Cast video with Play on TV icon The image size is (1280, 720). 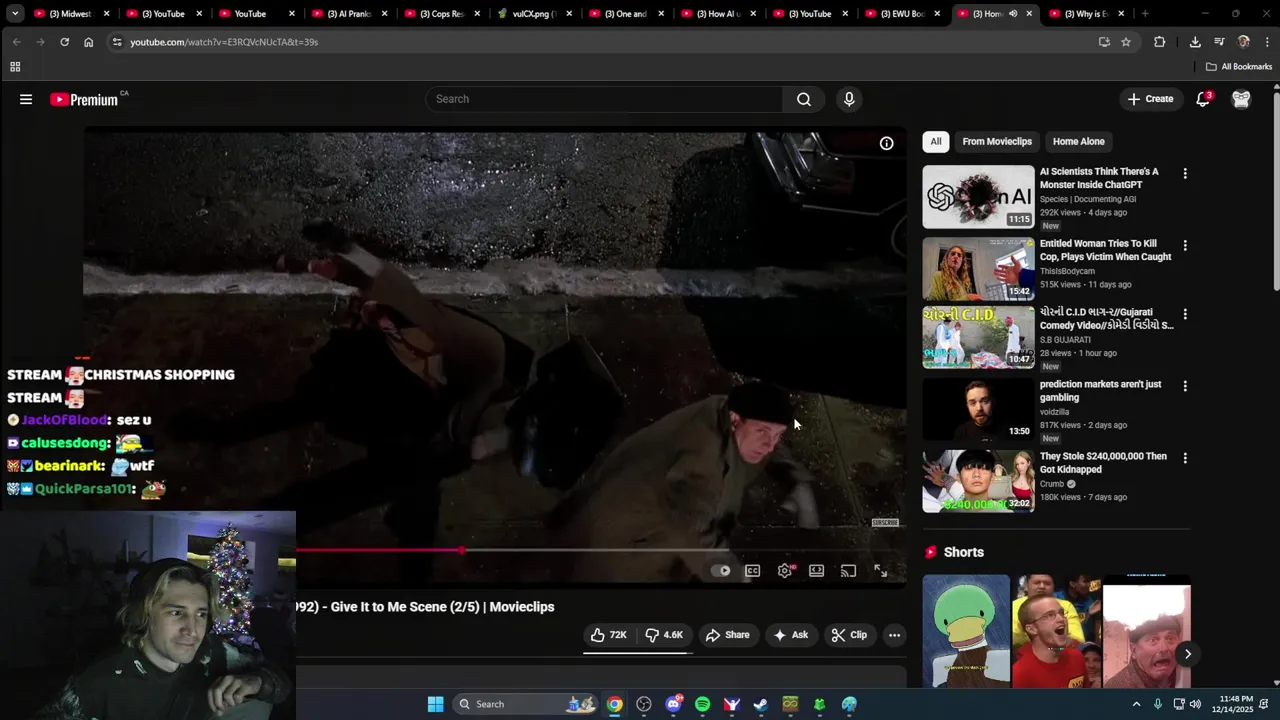pos(848,571)
